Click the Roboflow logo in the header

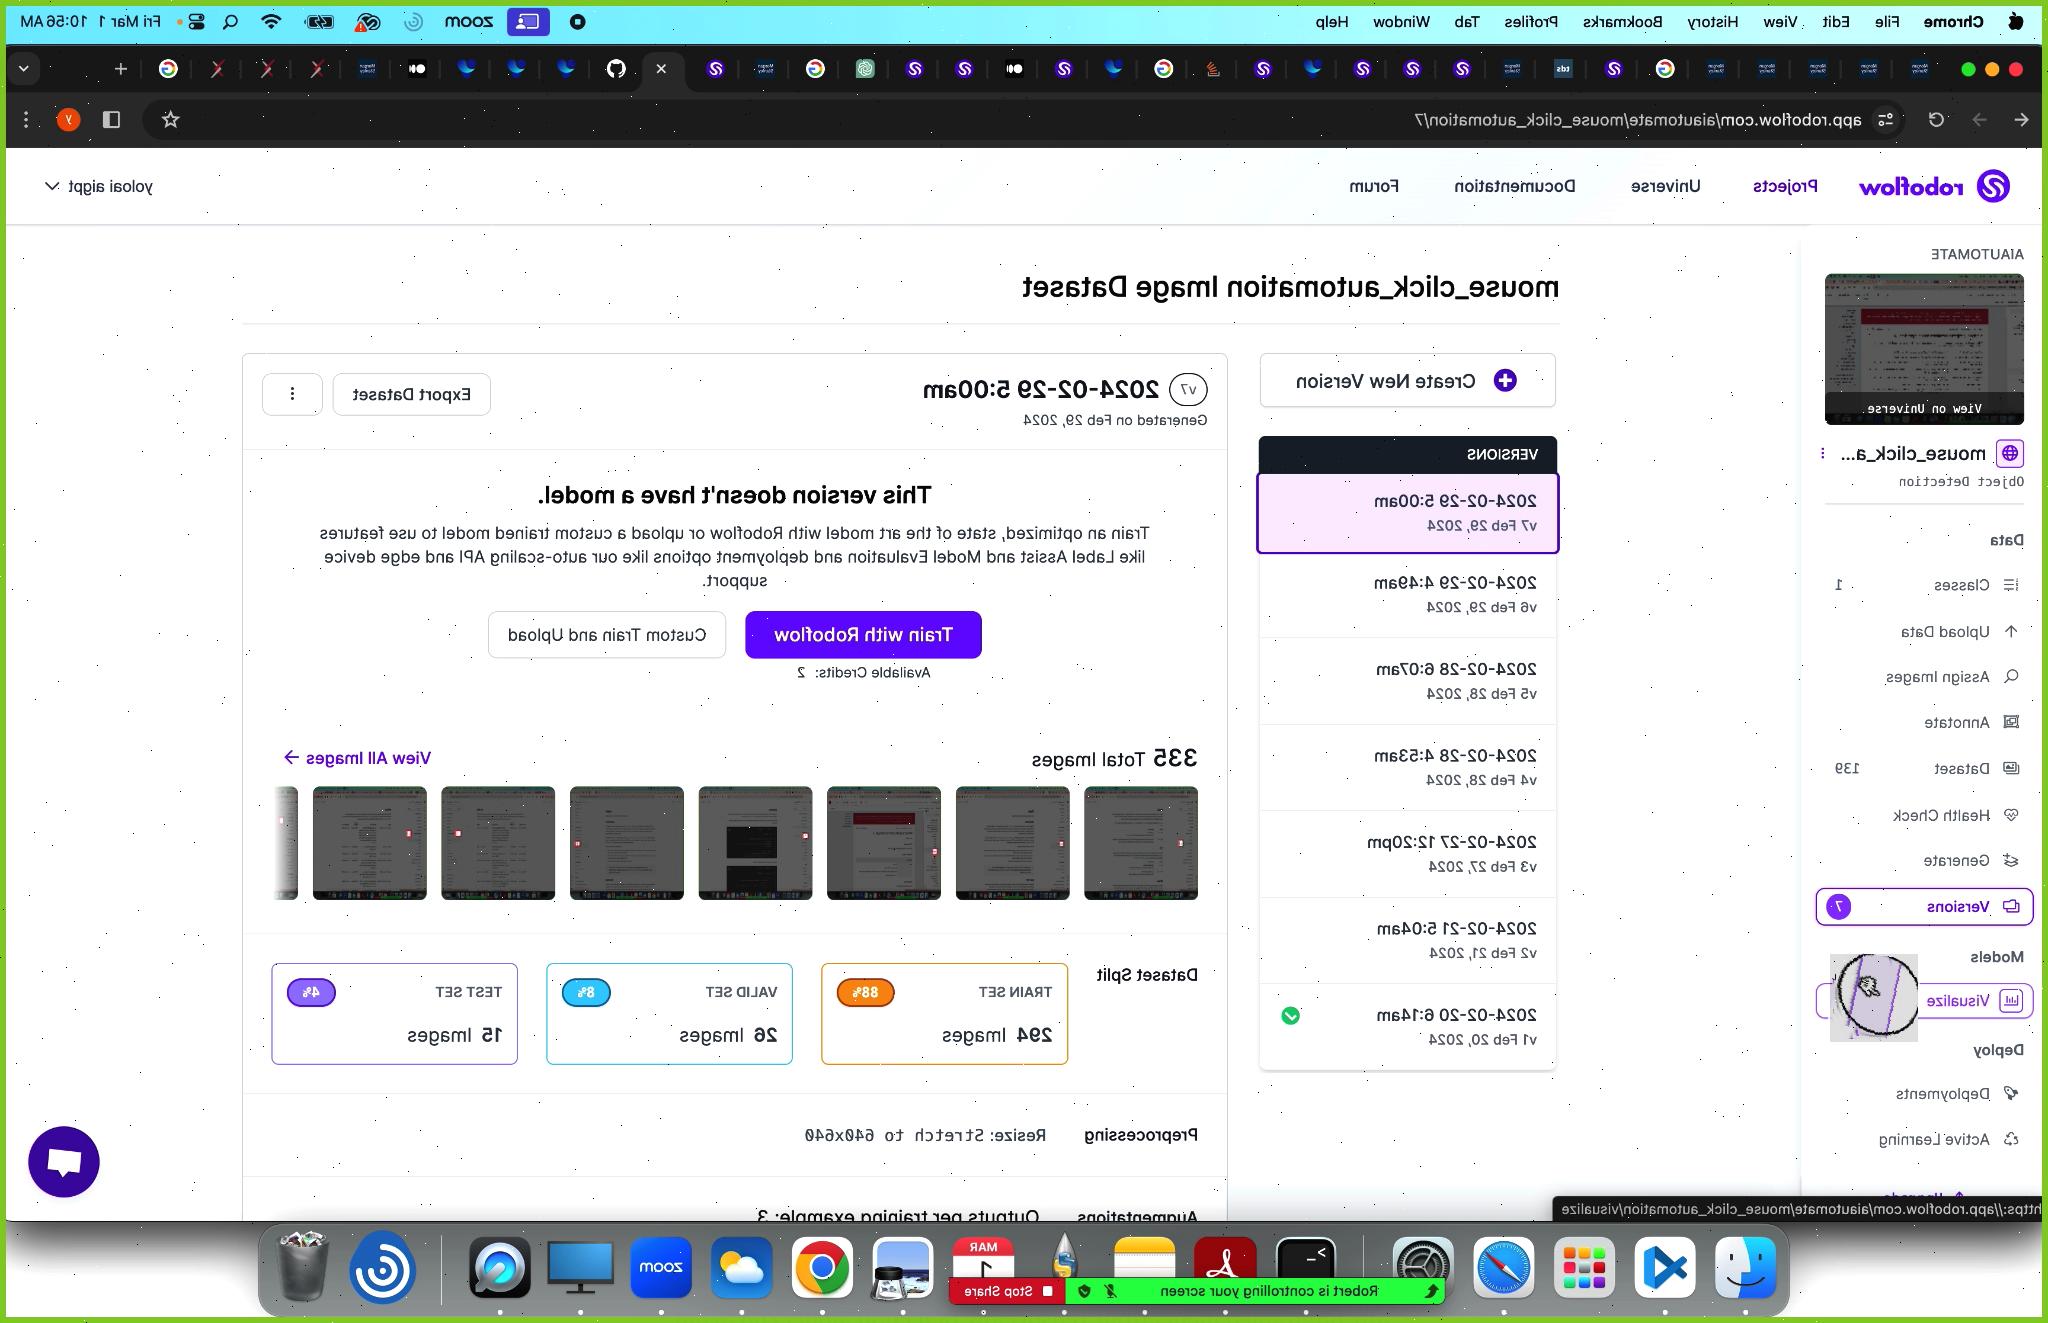tap(1934, 187)
